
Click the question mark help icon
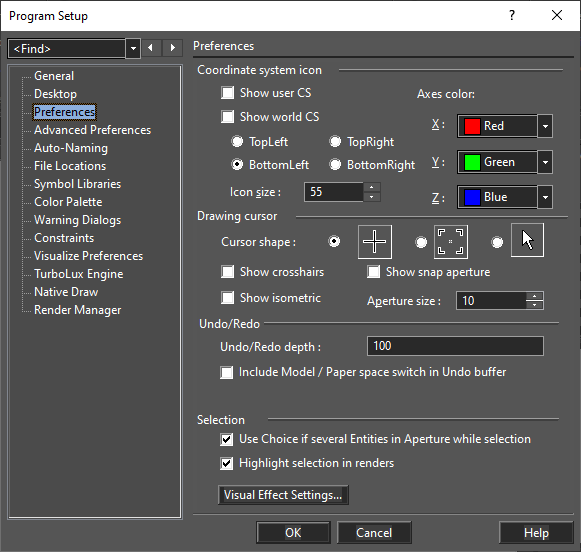click(512, 16)
